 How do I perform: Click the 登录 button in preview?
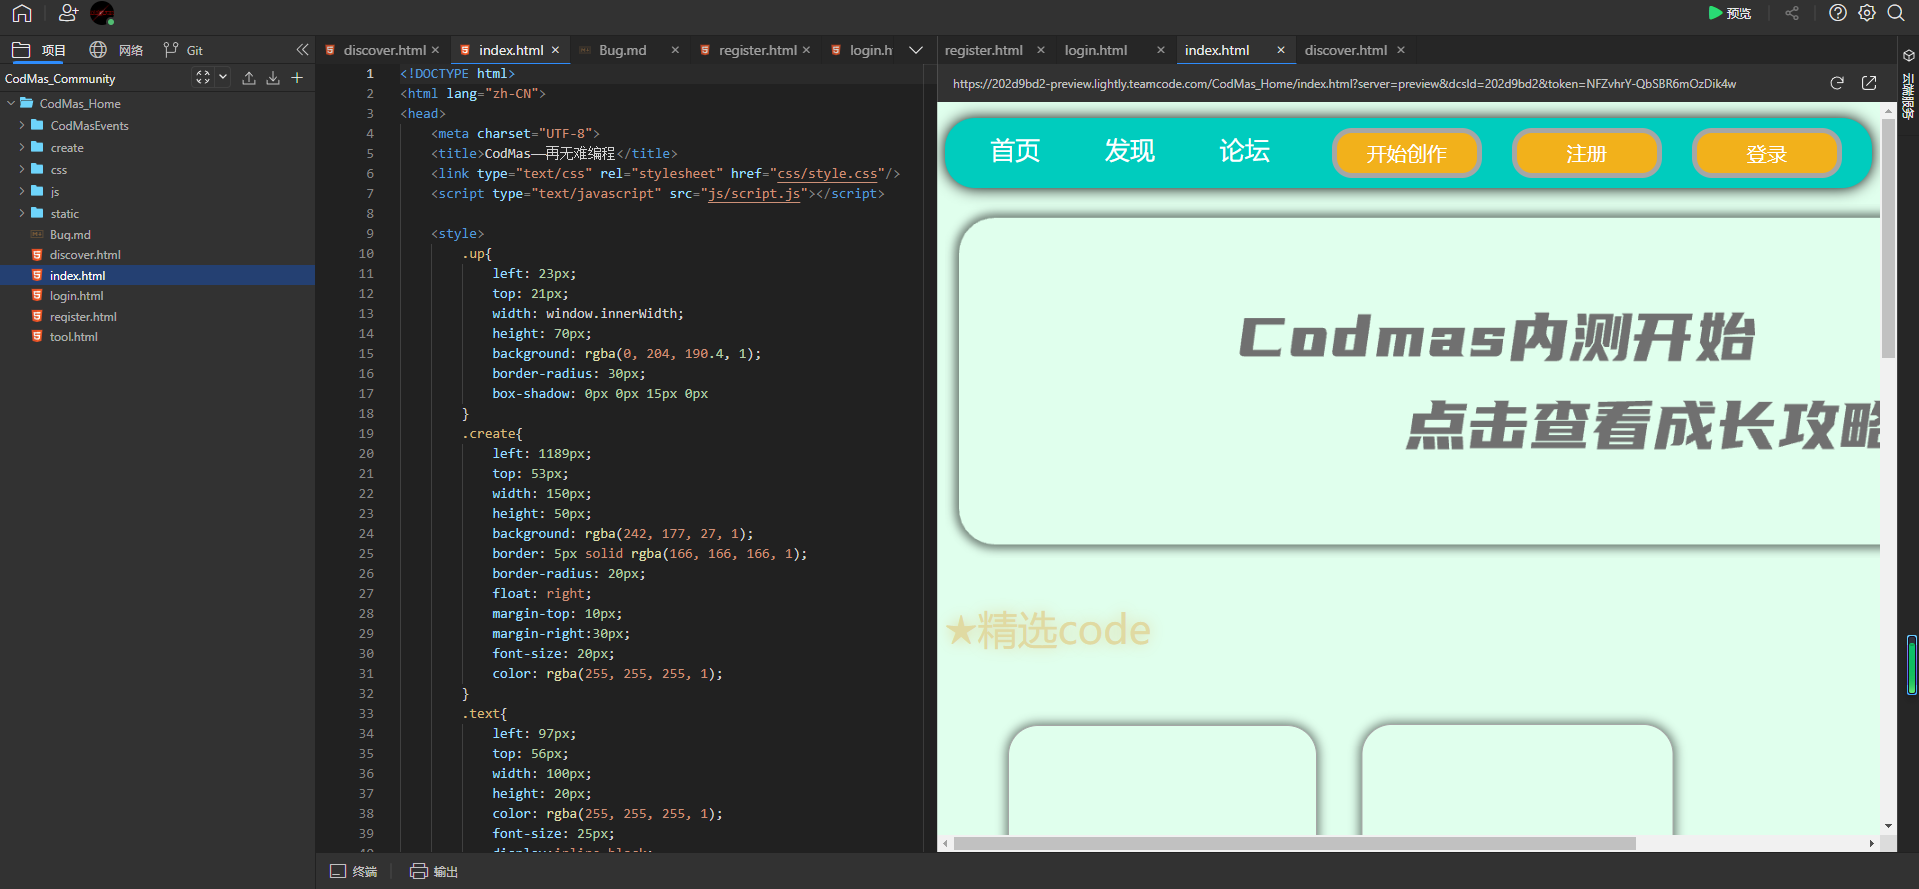(x=1767, y=154)
